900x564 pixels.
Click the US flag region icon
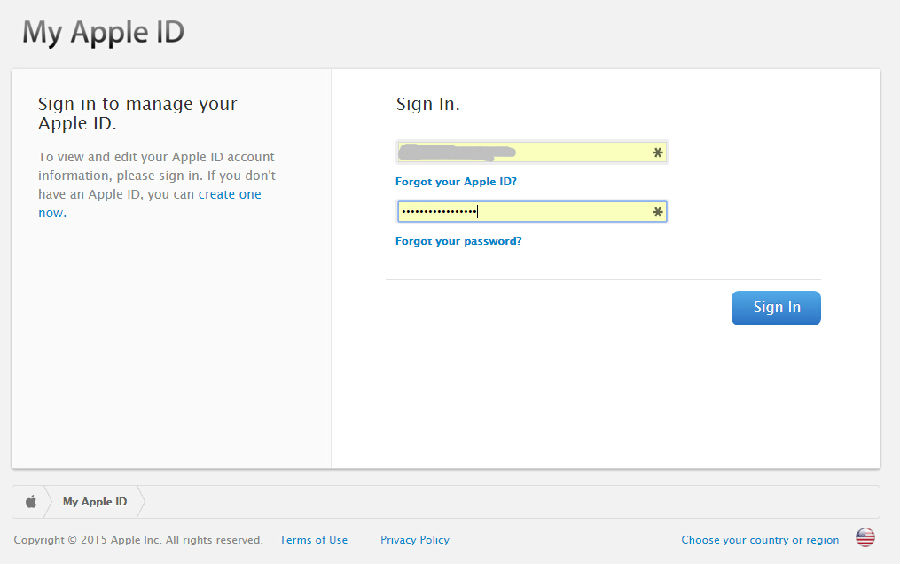[865, 538]
